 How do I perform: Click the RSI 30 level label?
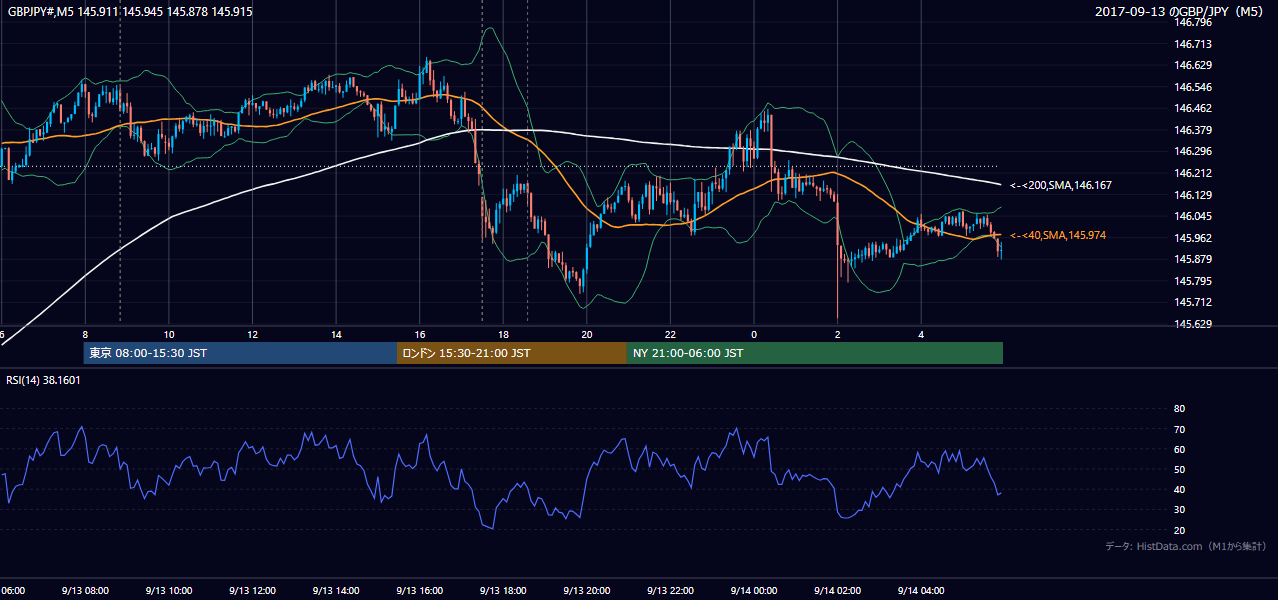point(1179,510)
